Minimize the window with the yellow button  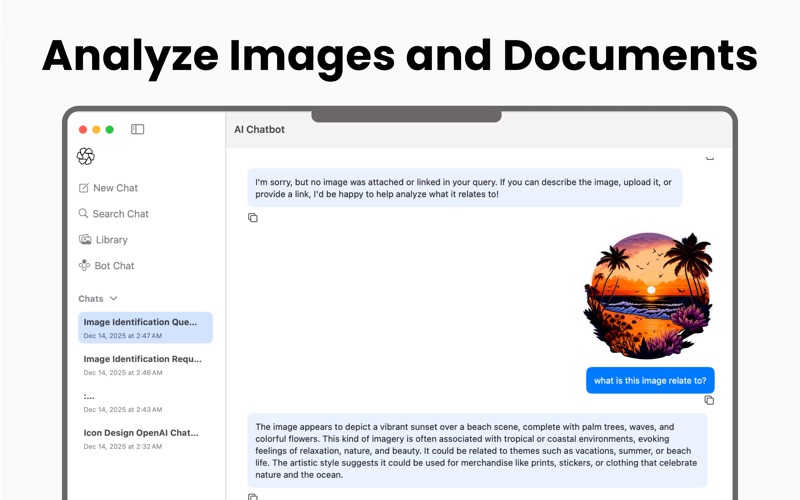coord(96,130)
